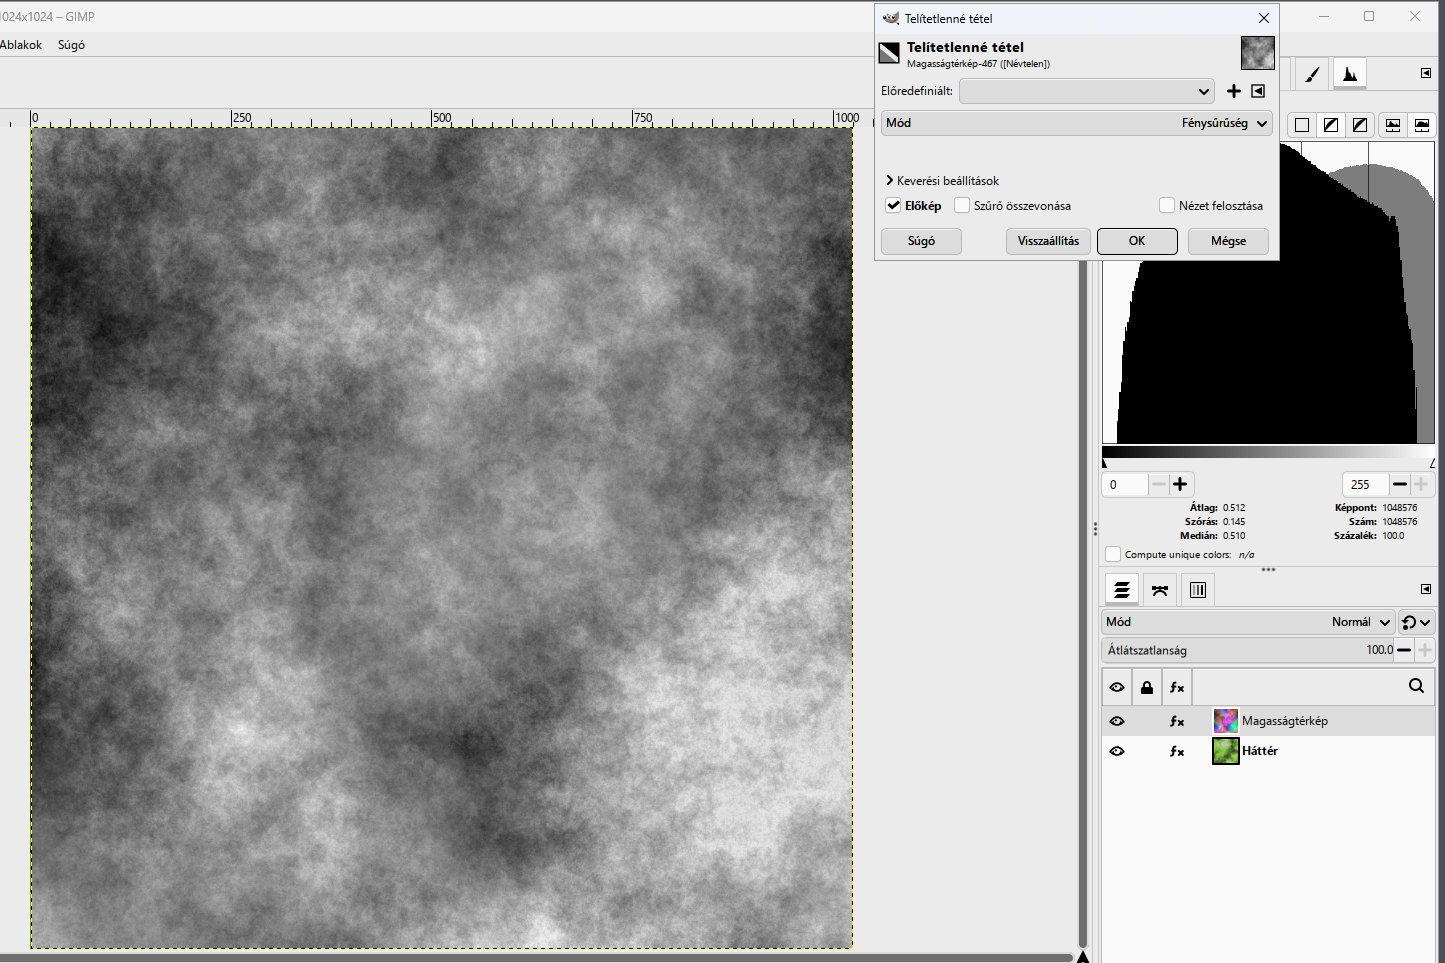Screen dimensions: 1445x963
Task: Open the Channels dock tab
Action: pyautogui.click(x=1198, y=590)
